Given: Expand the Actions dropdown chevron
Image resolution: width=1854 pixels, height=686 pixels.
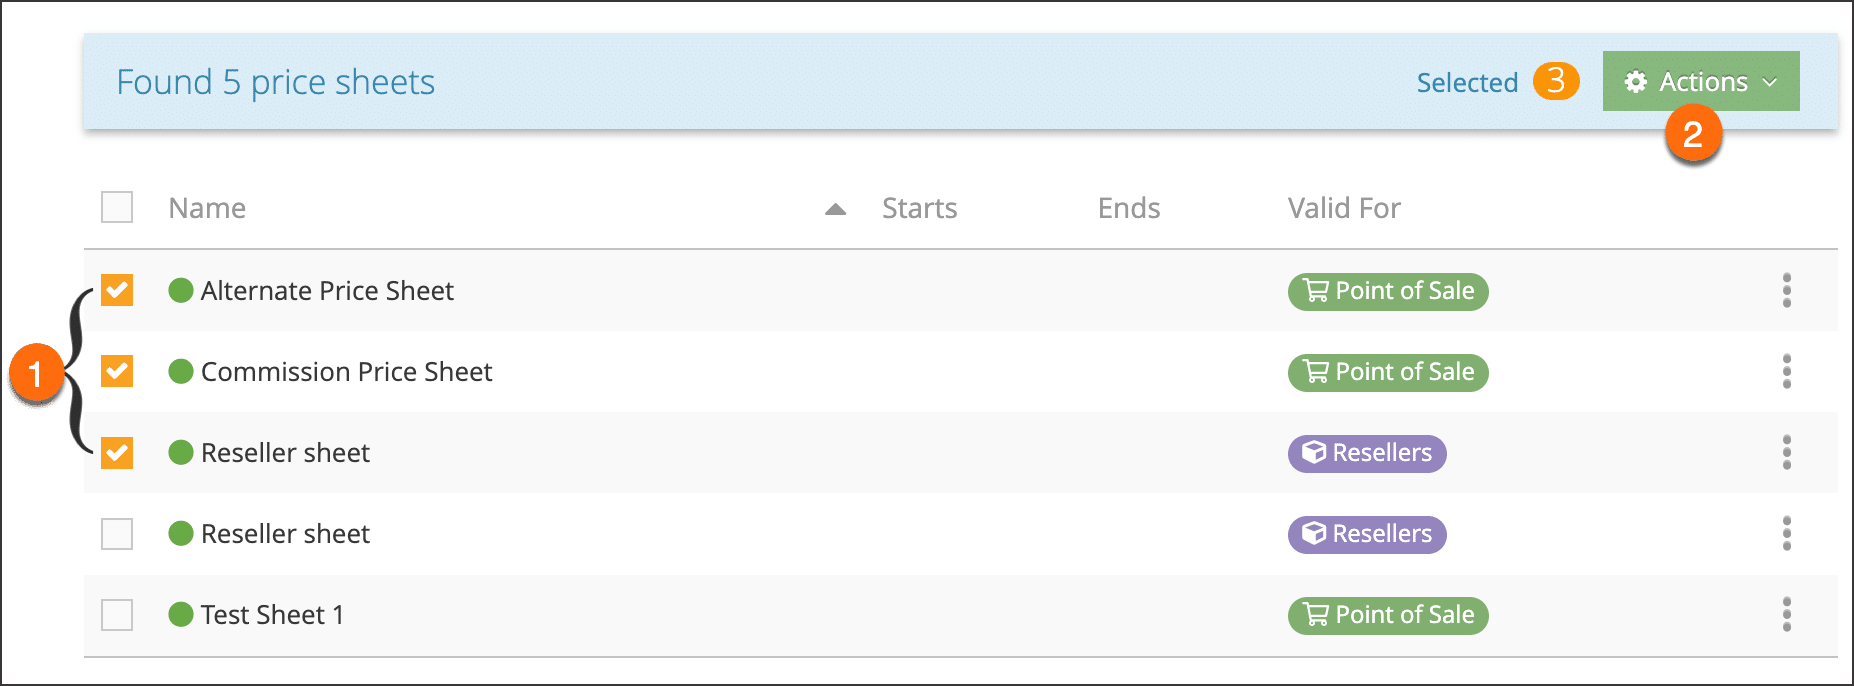Looking at the screenshot, I should [x=1770, y=82].
